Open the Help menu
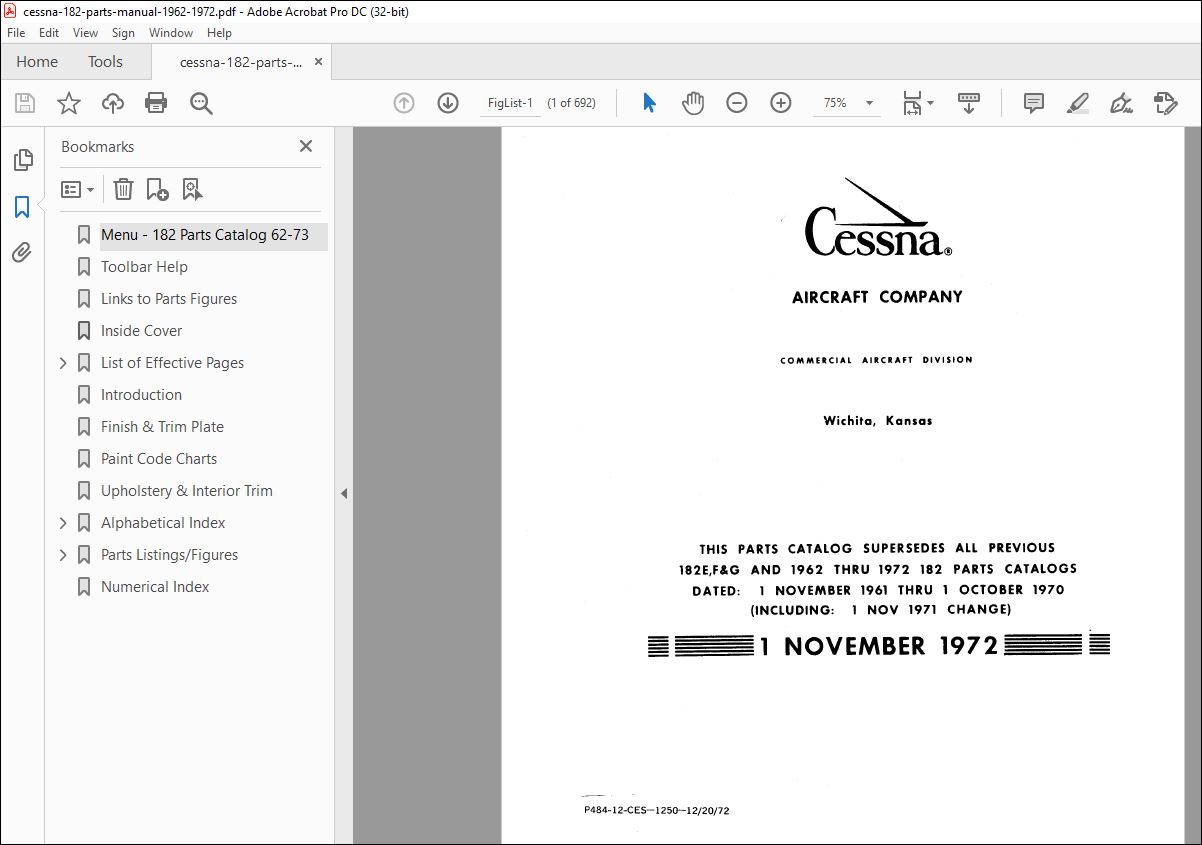 pos(219,33)
